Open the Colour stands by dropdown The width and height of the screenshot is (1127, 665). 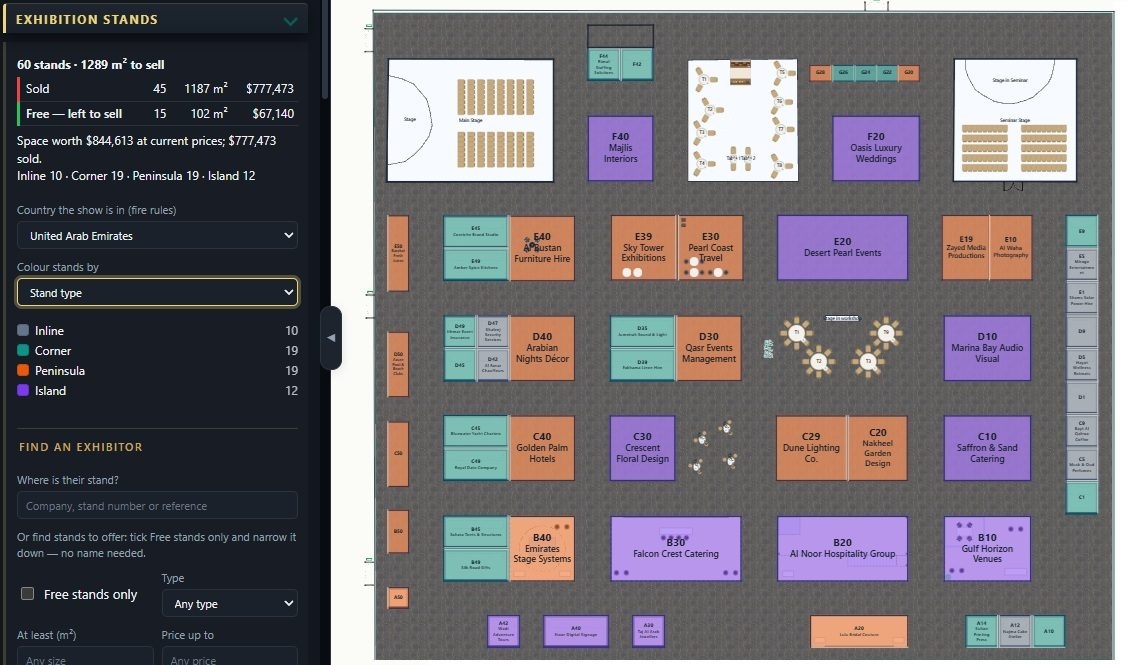(x=157, y=293)
